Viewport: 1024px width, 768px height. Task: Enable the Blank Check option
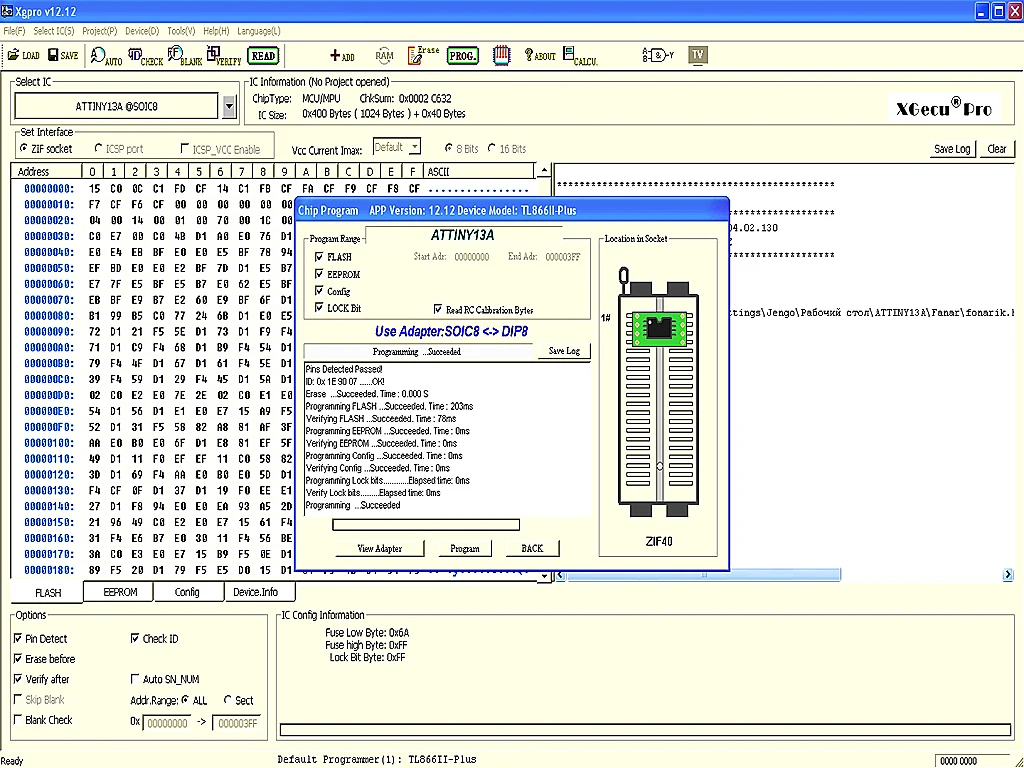pyautogui.click(x=18, y=720)
